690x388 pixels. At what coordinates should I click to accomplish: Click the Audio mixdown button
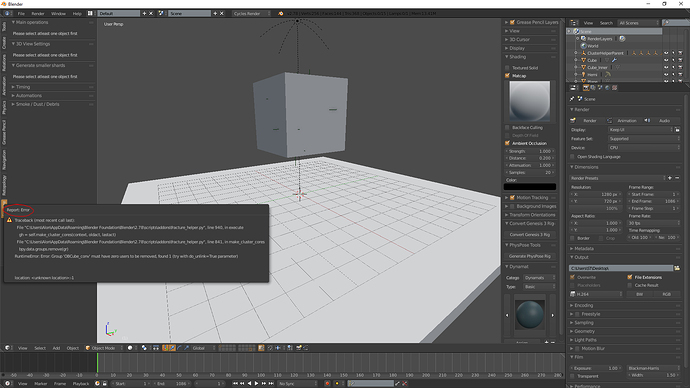click(x=662, y=121)
